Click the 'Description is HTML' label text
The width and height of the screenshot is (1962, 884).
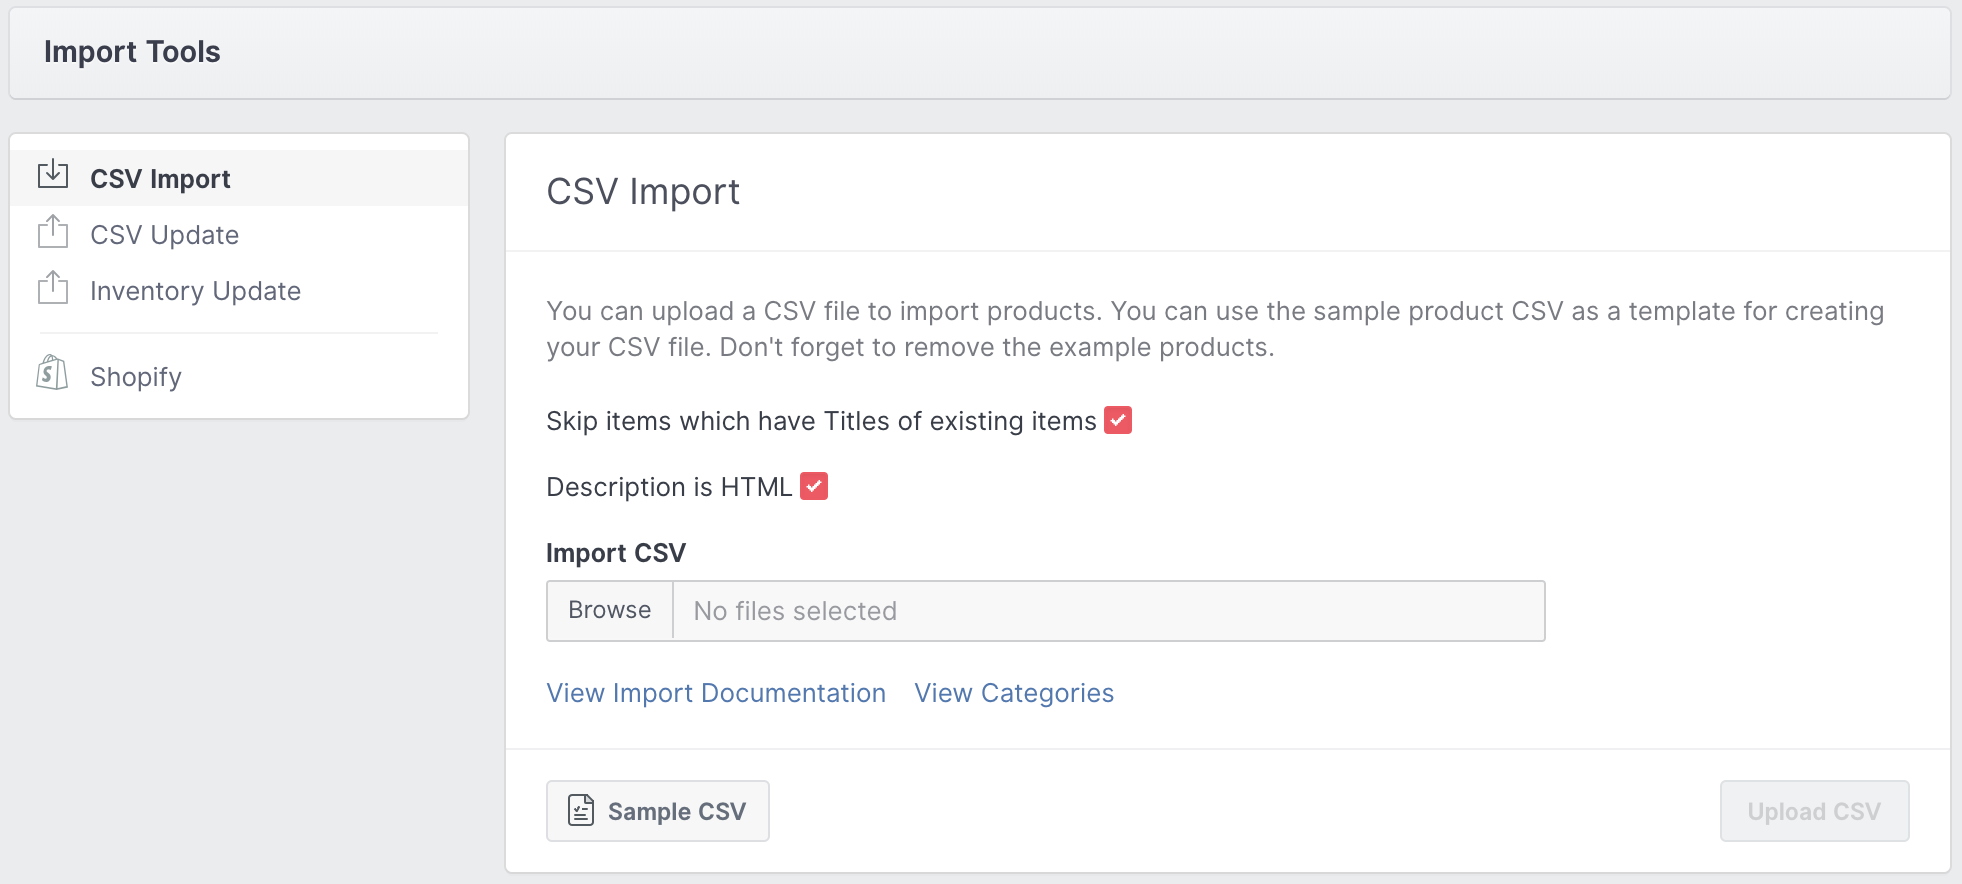pyautogui.click(x=669, y=487)
